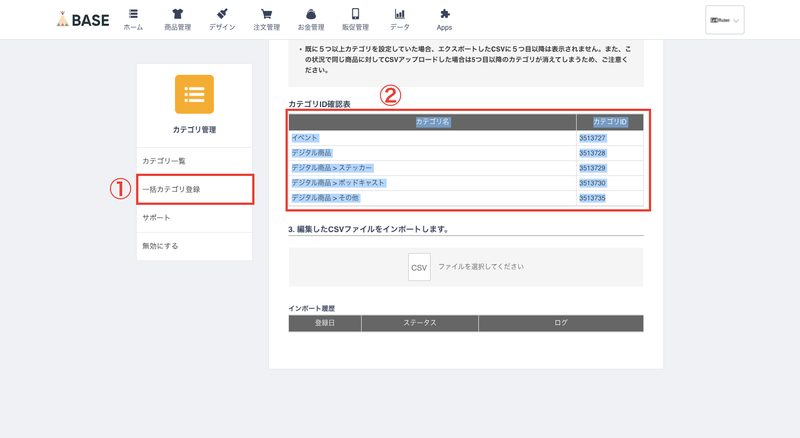The height and width of the screenshot is (438, 800).
Task: Click the BASE logo
Action: (x=83, y=19)
